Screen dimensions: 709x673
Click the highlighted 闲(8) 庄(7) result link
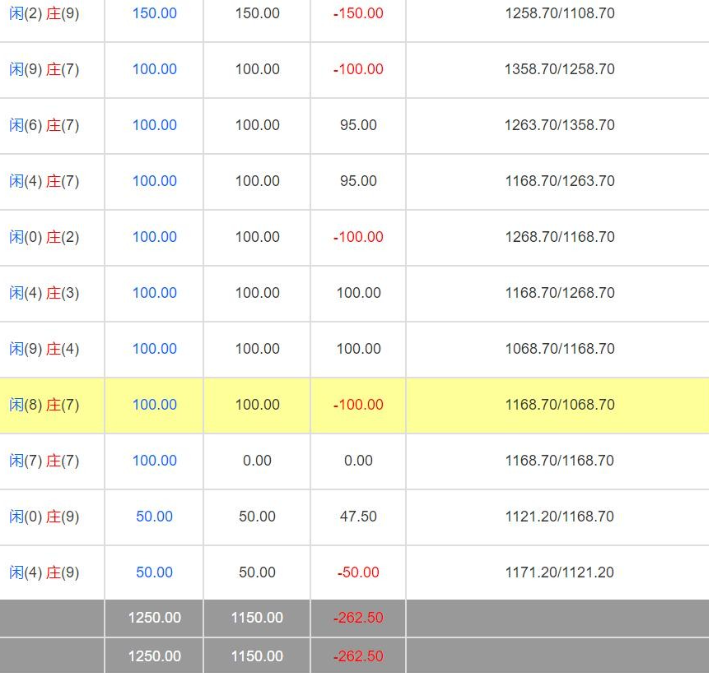pyautogui.click(x=44, y=406)
